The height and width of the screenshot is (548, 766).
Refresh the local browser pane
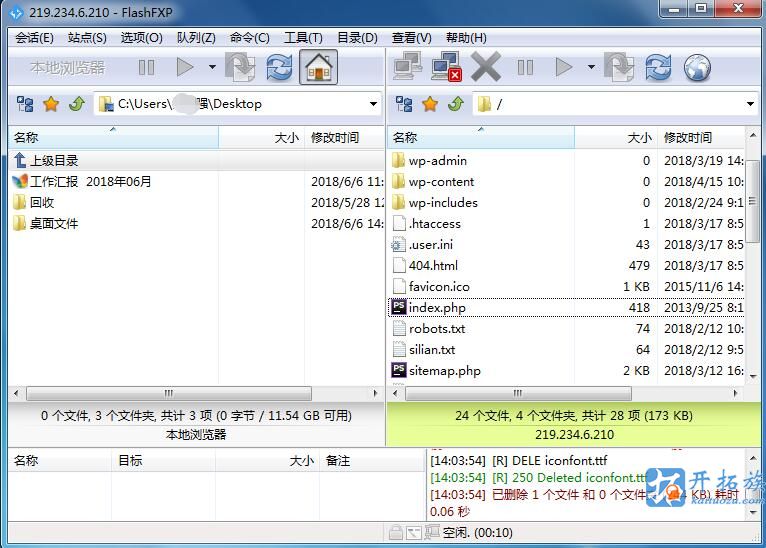pos(279,67)
